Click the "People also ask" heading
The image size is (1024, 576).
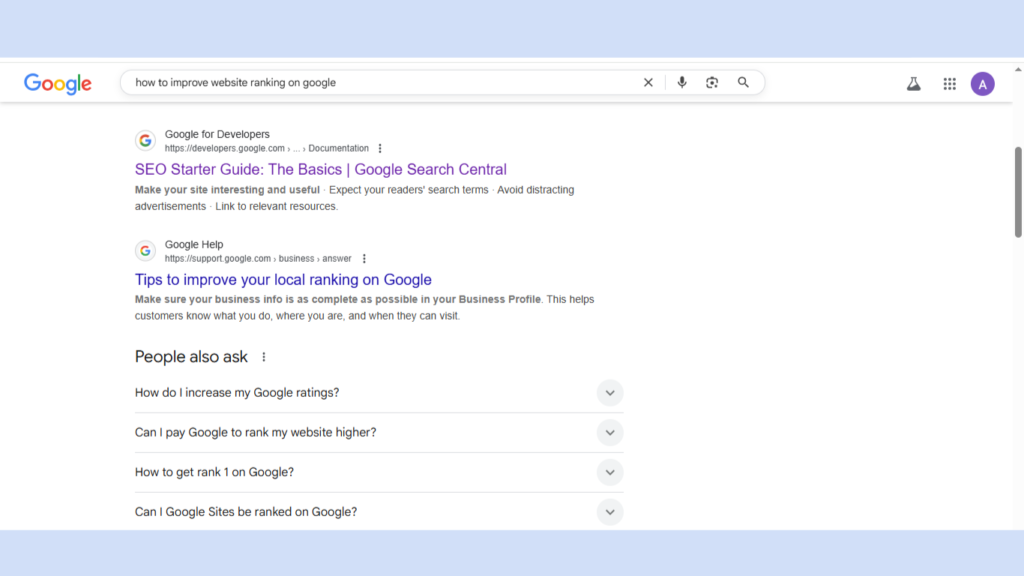(191, 357)
